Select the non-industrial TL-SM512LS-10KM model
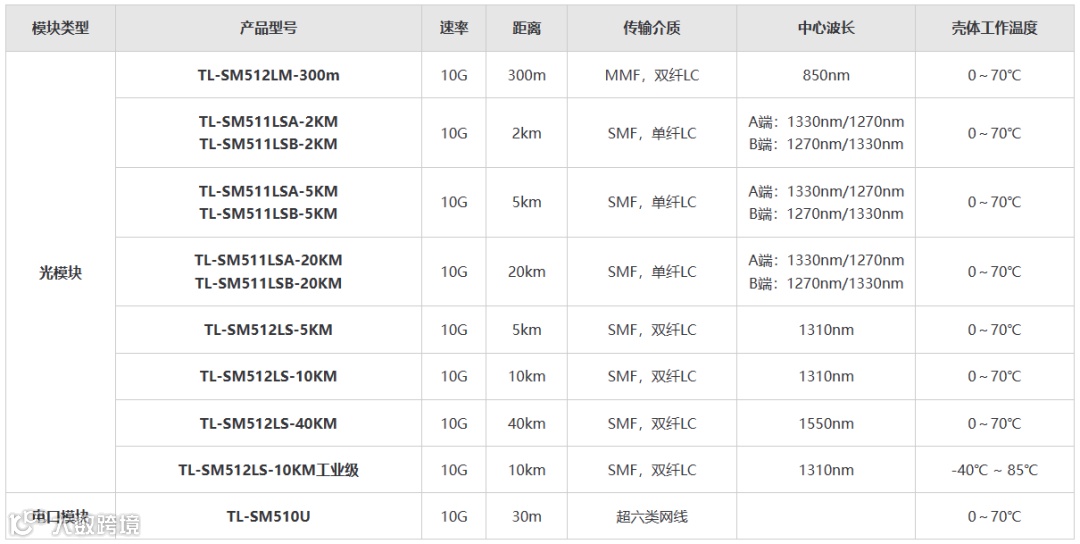This screenshot has height=544, width=1080. (269, 377)
